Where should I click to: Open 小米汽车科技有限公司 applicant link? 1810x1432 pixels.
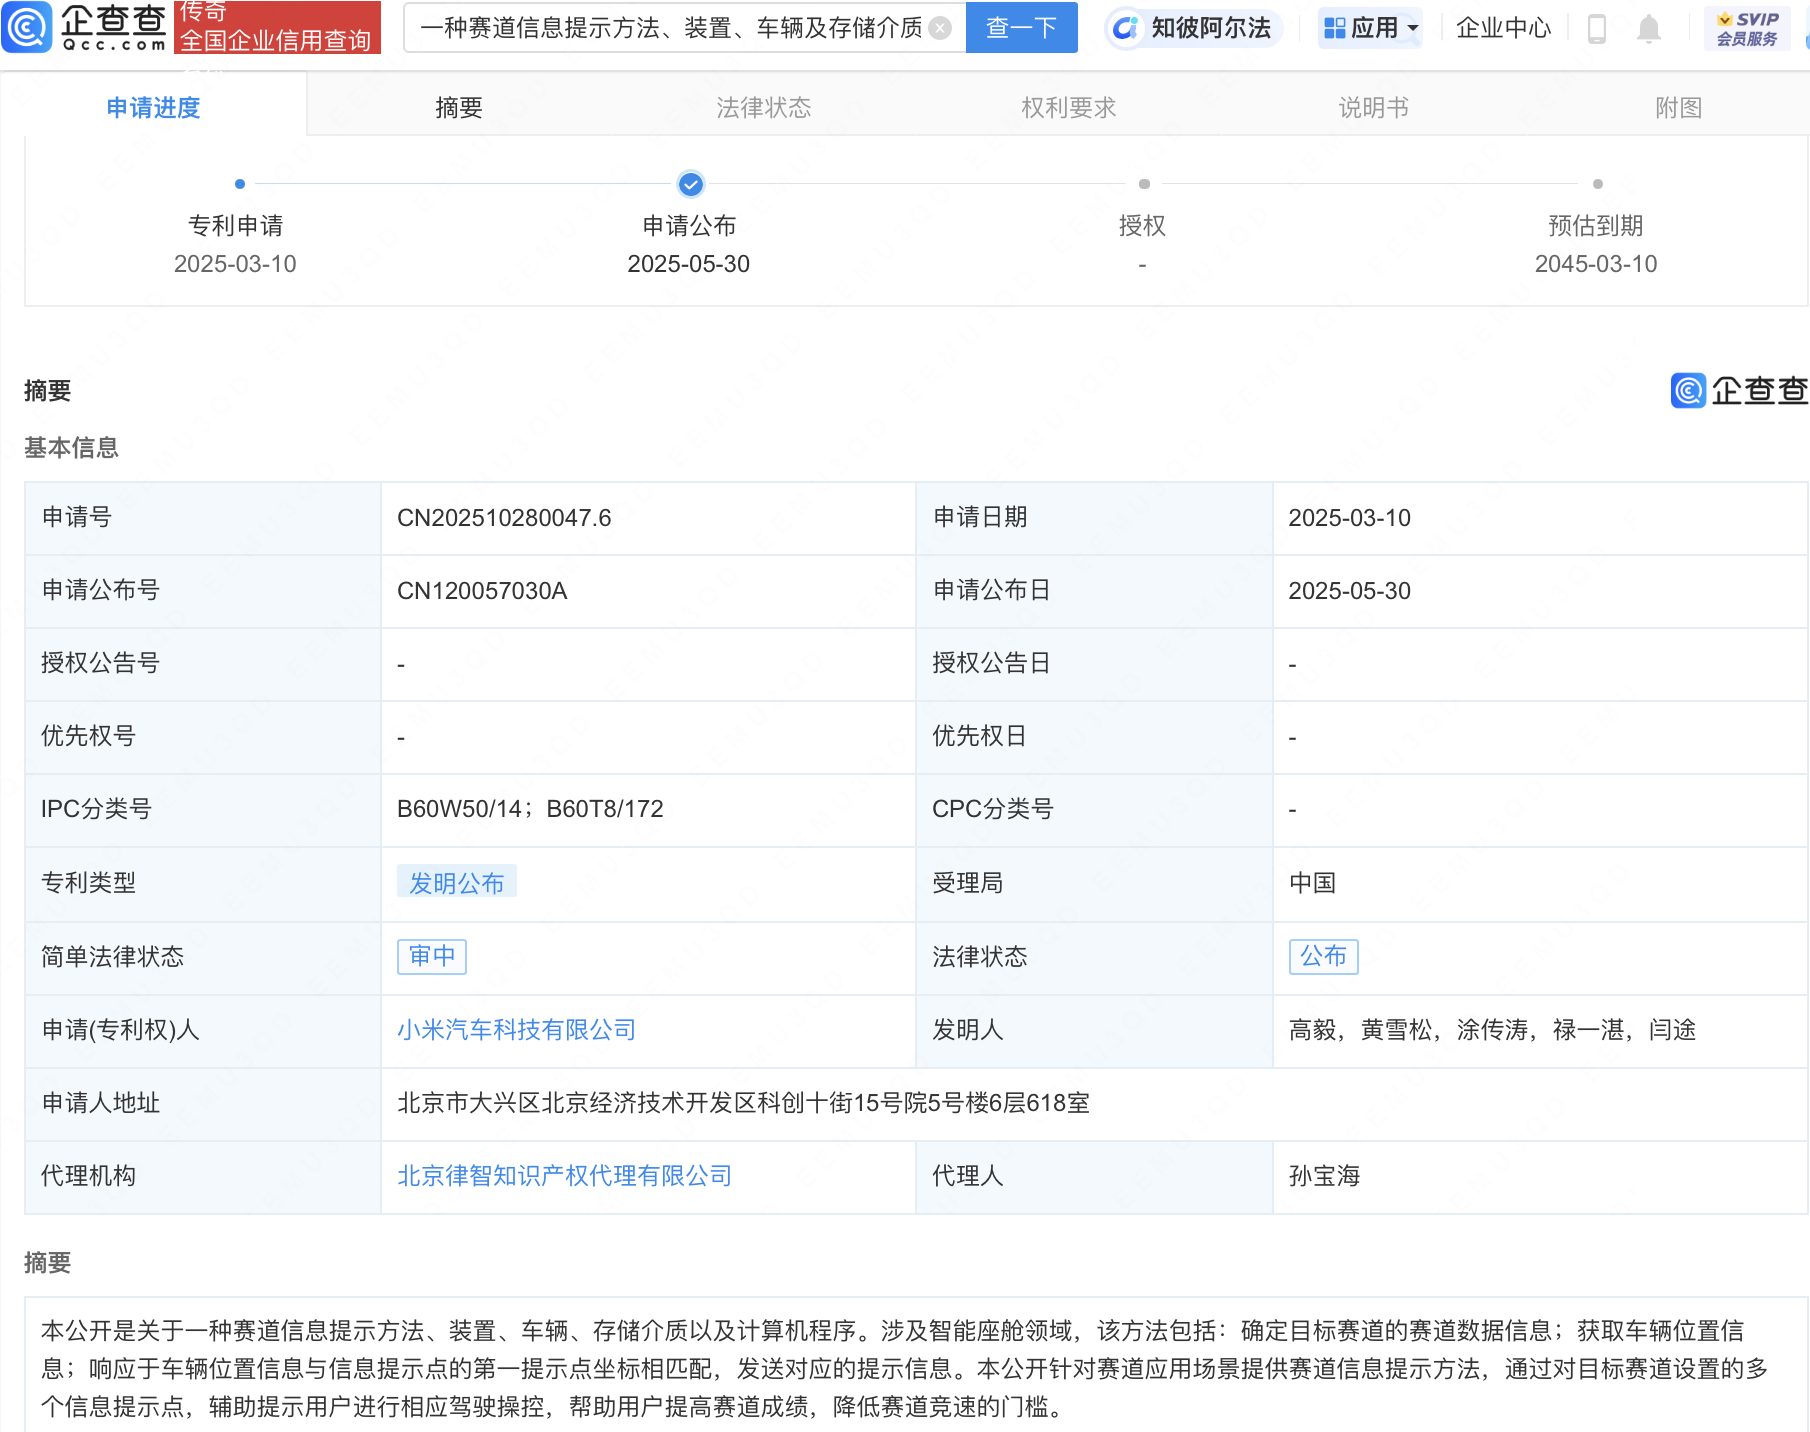tap(516, 1030)
